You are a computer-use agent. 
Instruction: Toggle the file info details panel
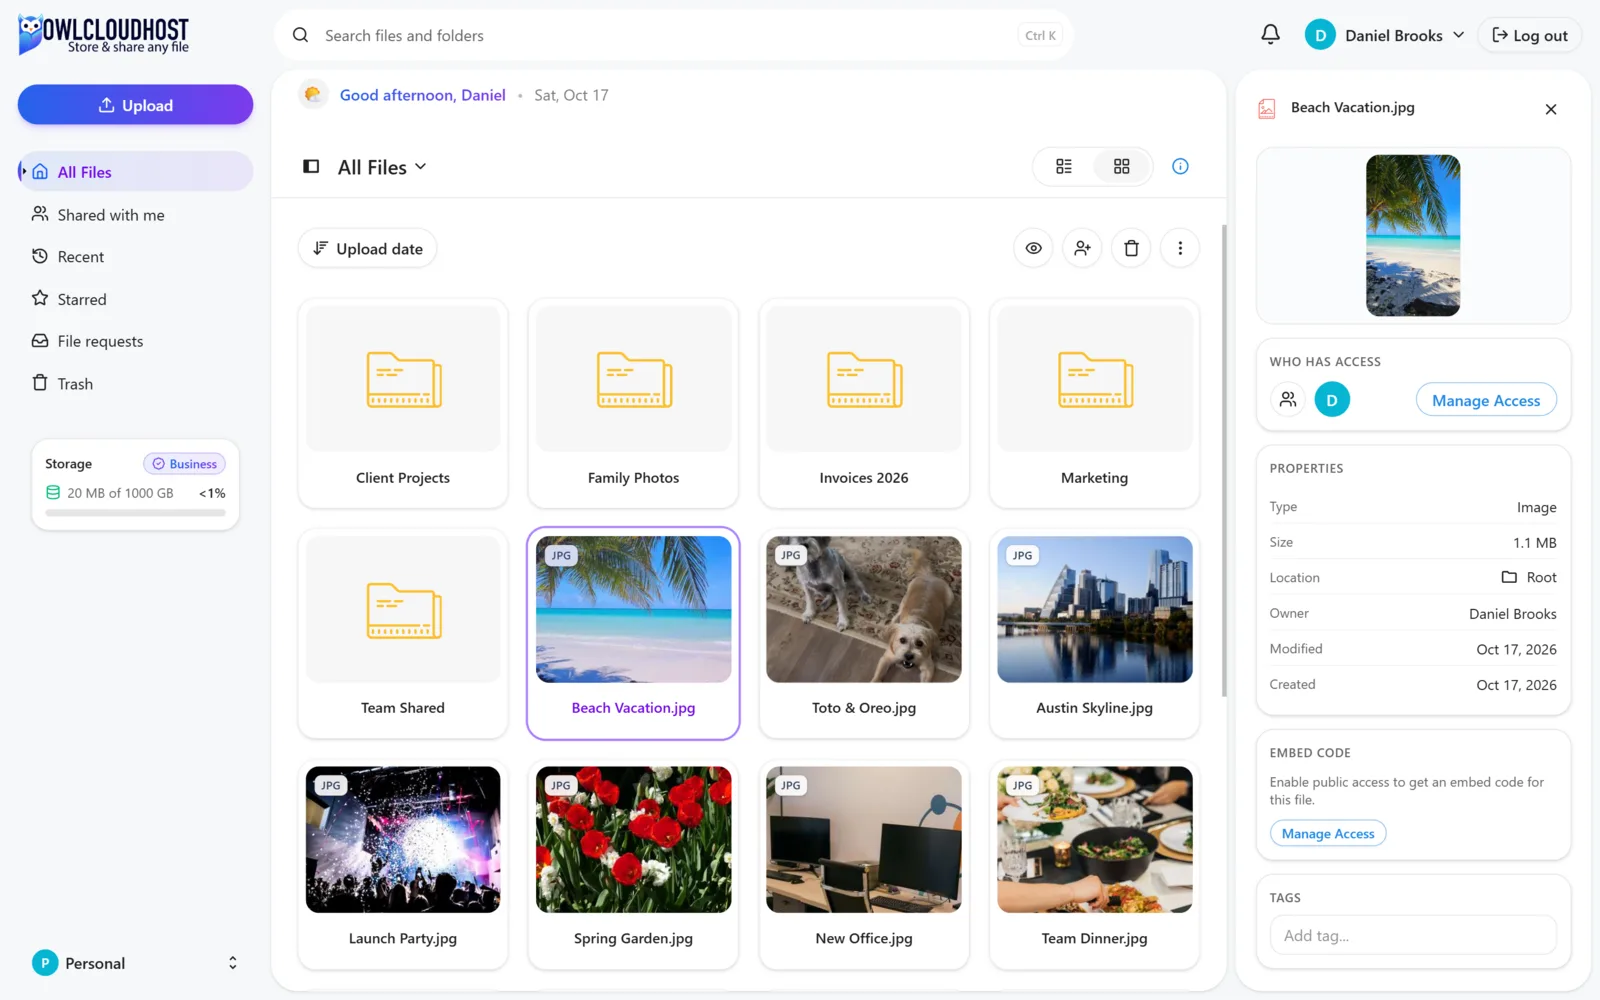1180,166
